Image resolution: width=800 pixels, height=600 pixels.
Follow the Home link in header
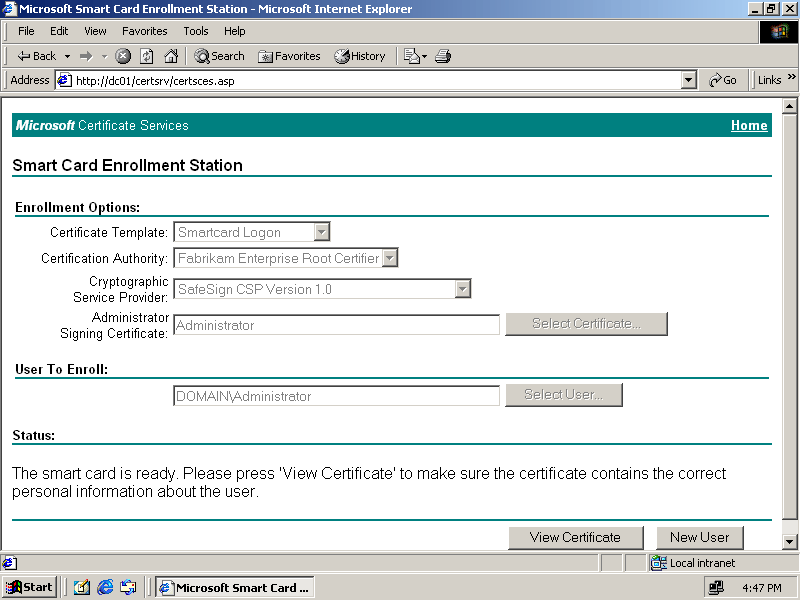749,125
